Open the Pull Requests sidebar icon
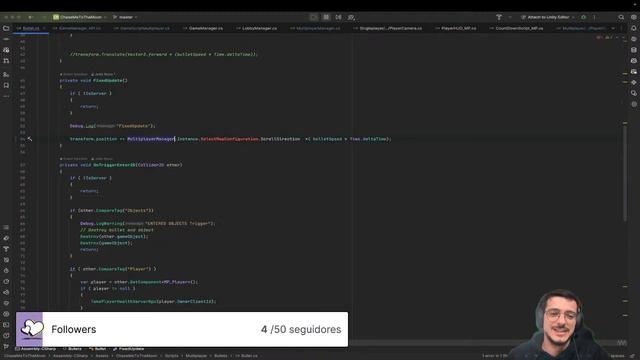The height and width of the screenshot is (360, 640). pos(6,61)
